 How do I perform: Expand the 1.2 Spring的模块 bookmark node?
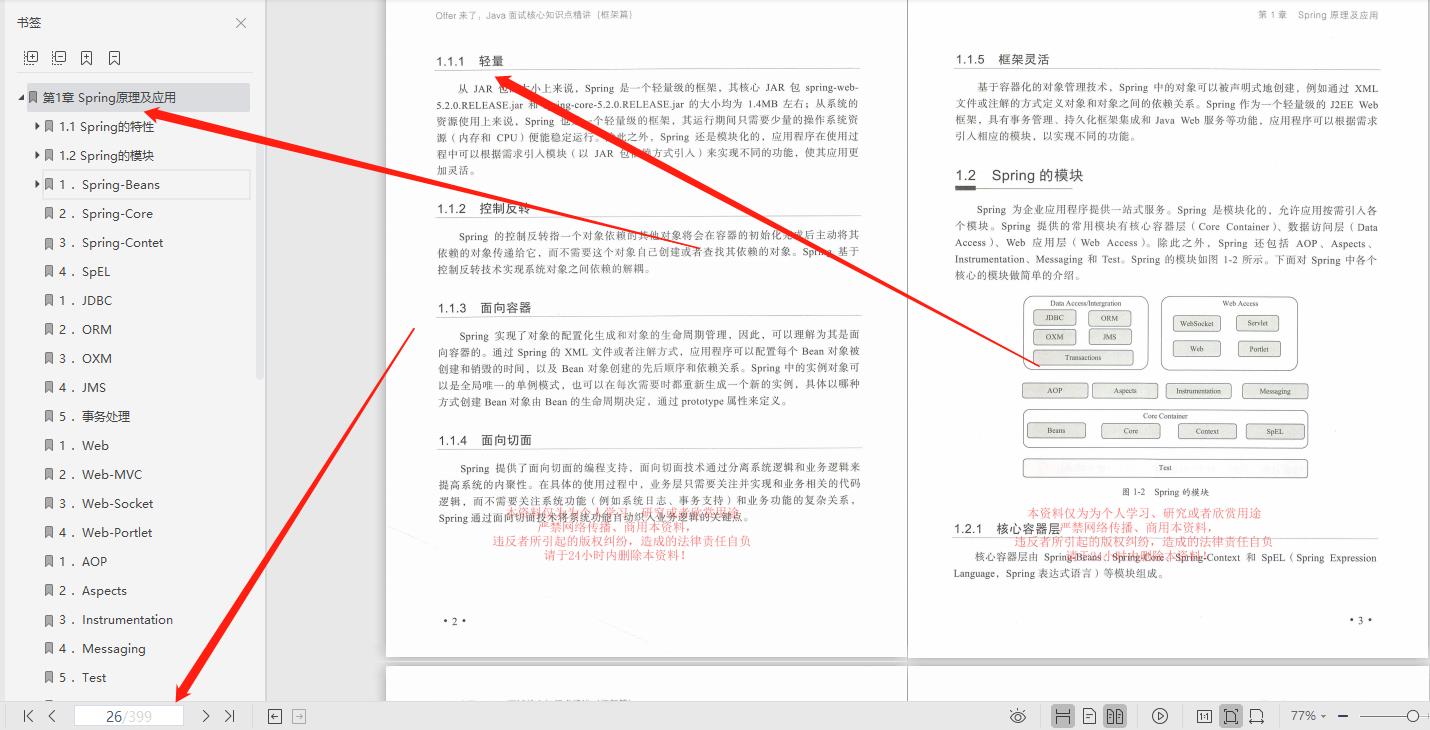[37, 155]
